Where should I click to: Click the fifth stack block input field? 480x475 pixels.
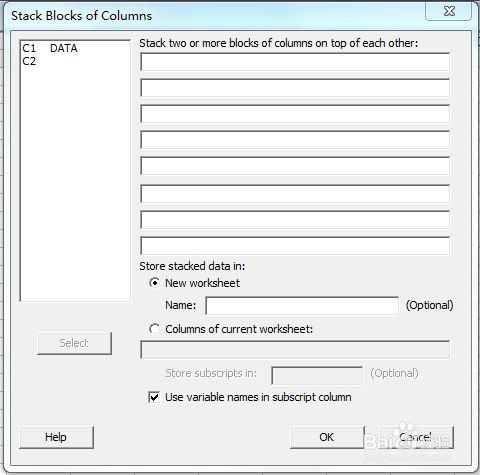point(295,166)
